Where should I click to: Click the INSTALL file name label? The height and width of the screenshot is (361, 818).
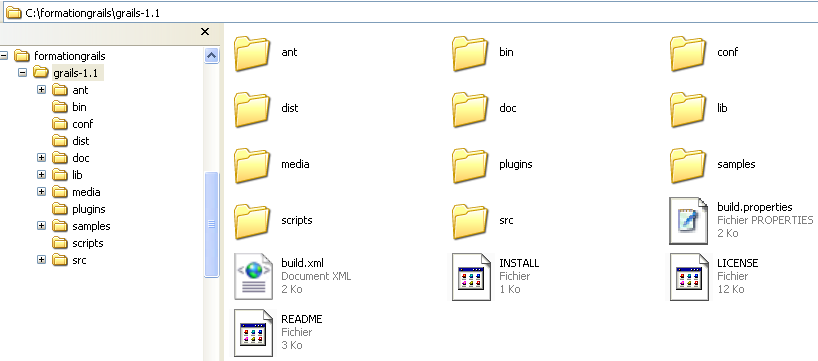[x=519, y=263]
